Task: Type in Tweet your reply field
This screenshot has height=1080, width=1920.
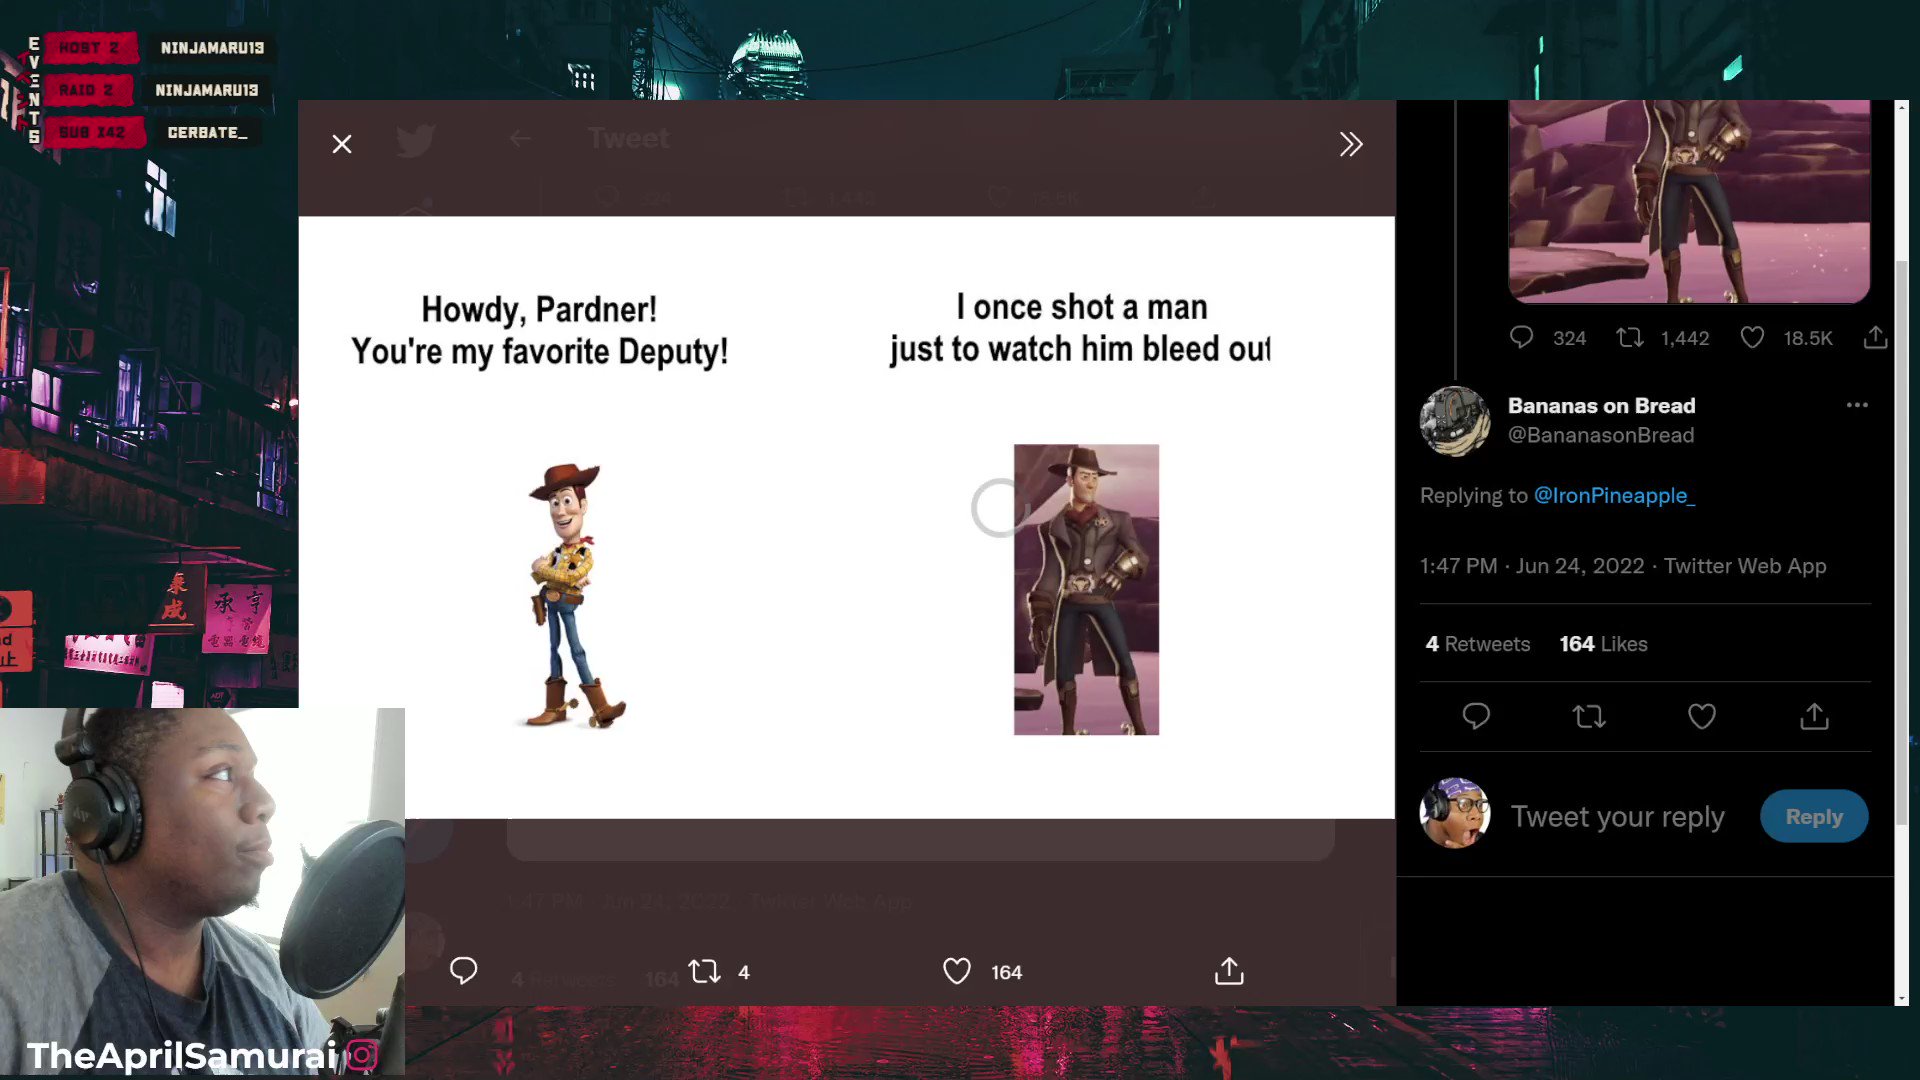Action: (1617, 817)
